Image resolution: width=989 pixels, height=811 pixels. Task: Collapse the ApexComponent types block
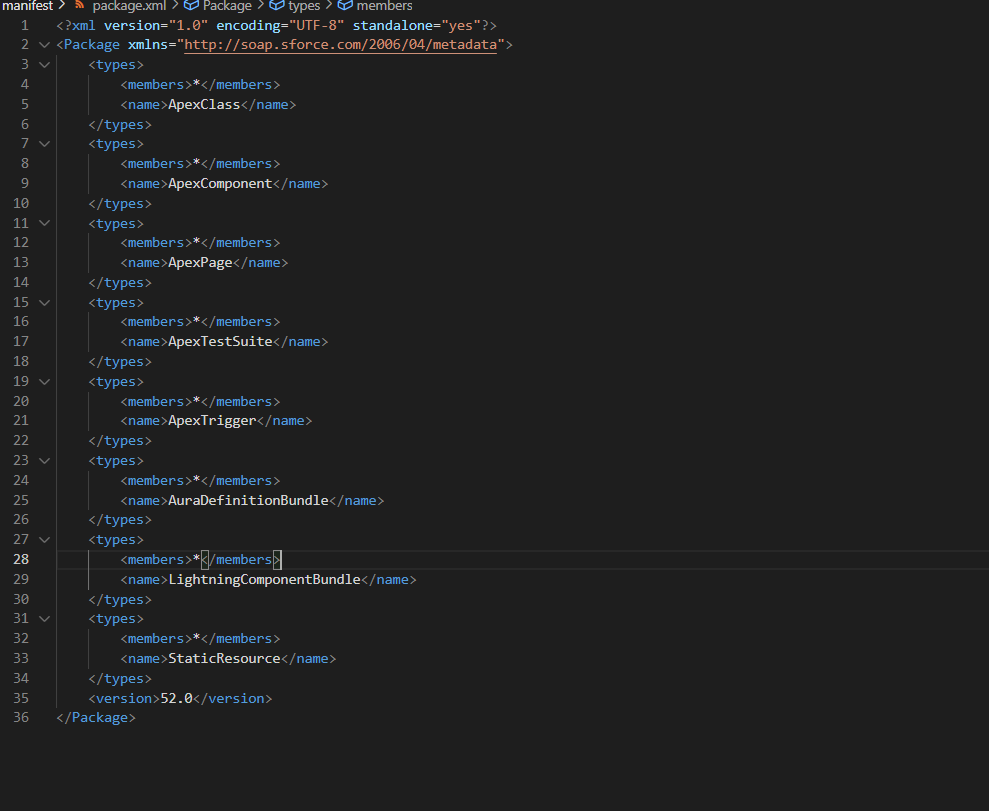click(44, 143)
